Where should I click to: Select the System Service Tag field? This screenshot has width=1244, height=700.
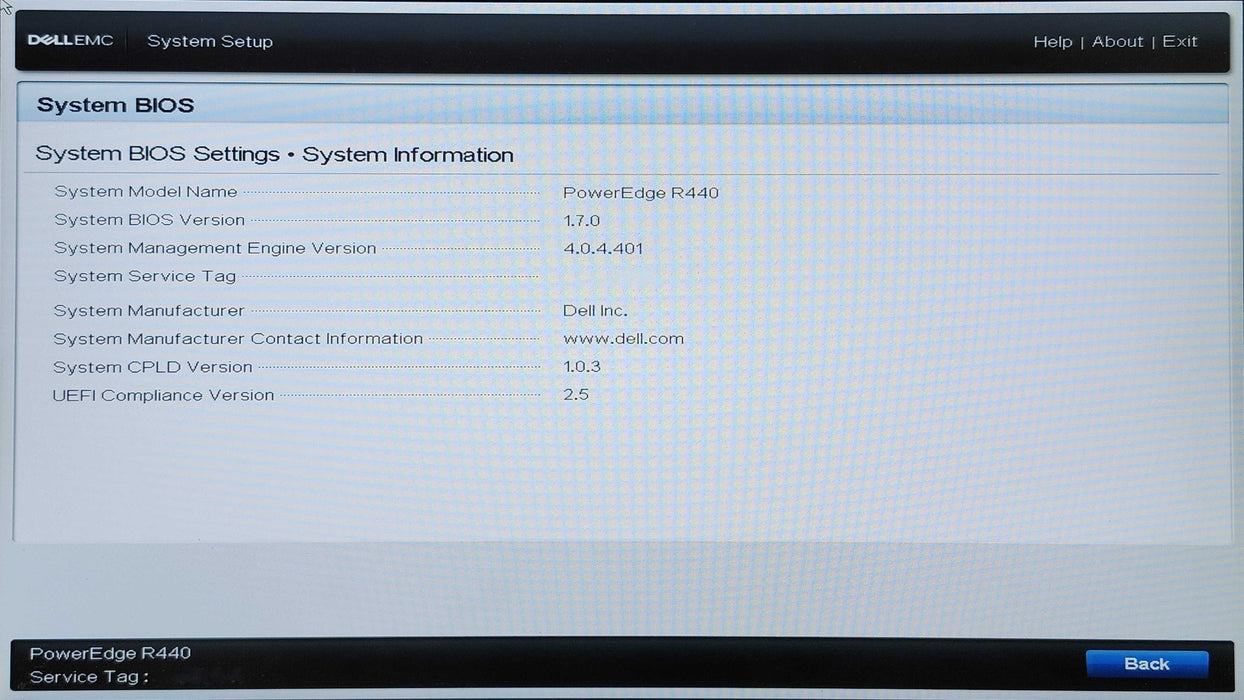145,276
